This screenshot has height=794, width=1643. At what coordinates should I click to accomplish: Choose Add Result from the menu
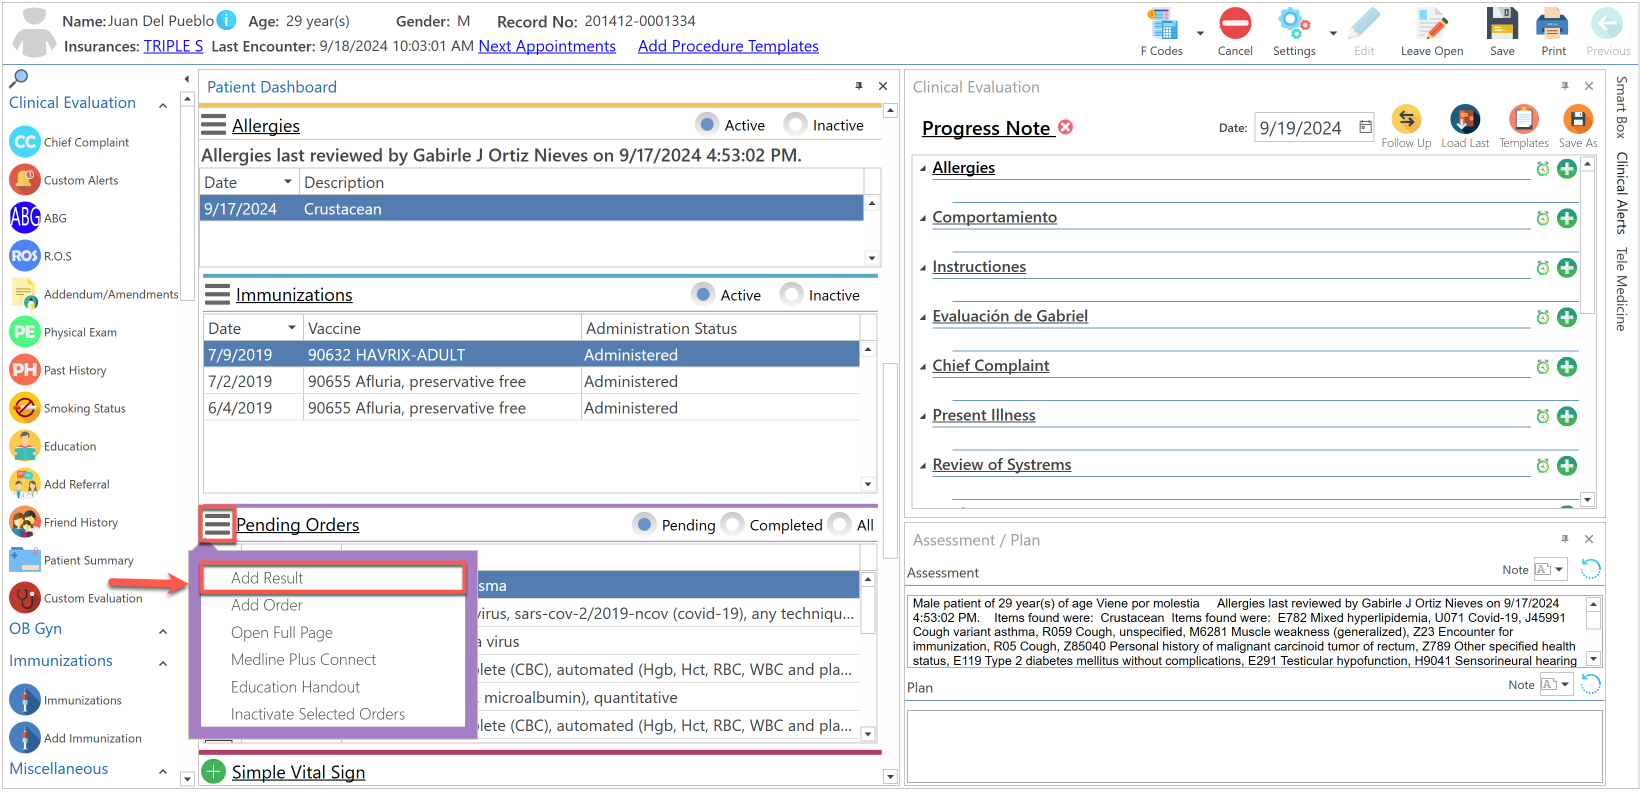tap(333, 578)
